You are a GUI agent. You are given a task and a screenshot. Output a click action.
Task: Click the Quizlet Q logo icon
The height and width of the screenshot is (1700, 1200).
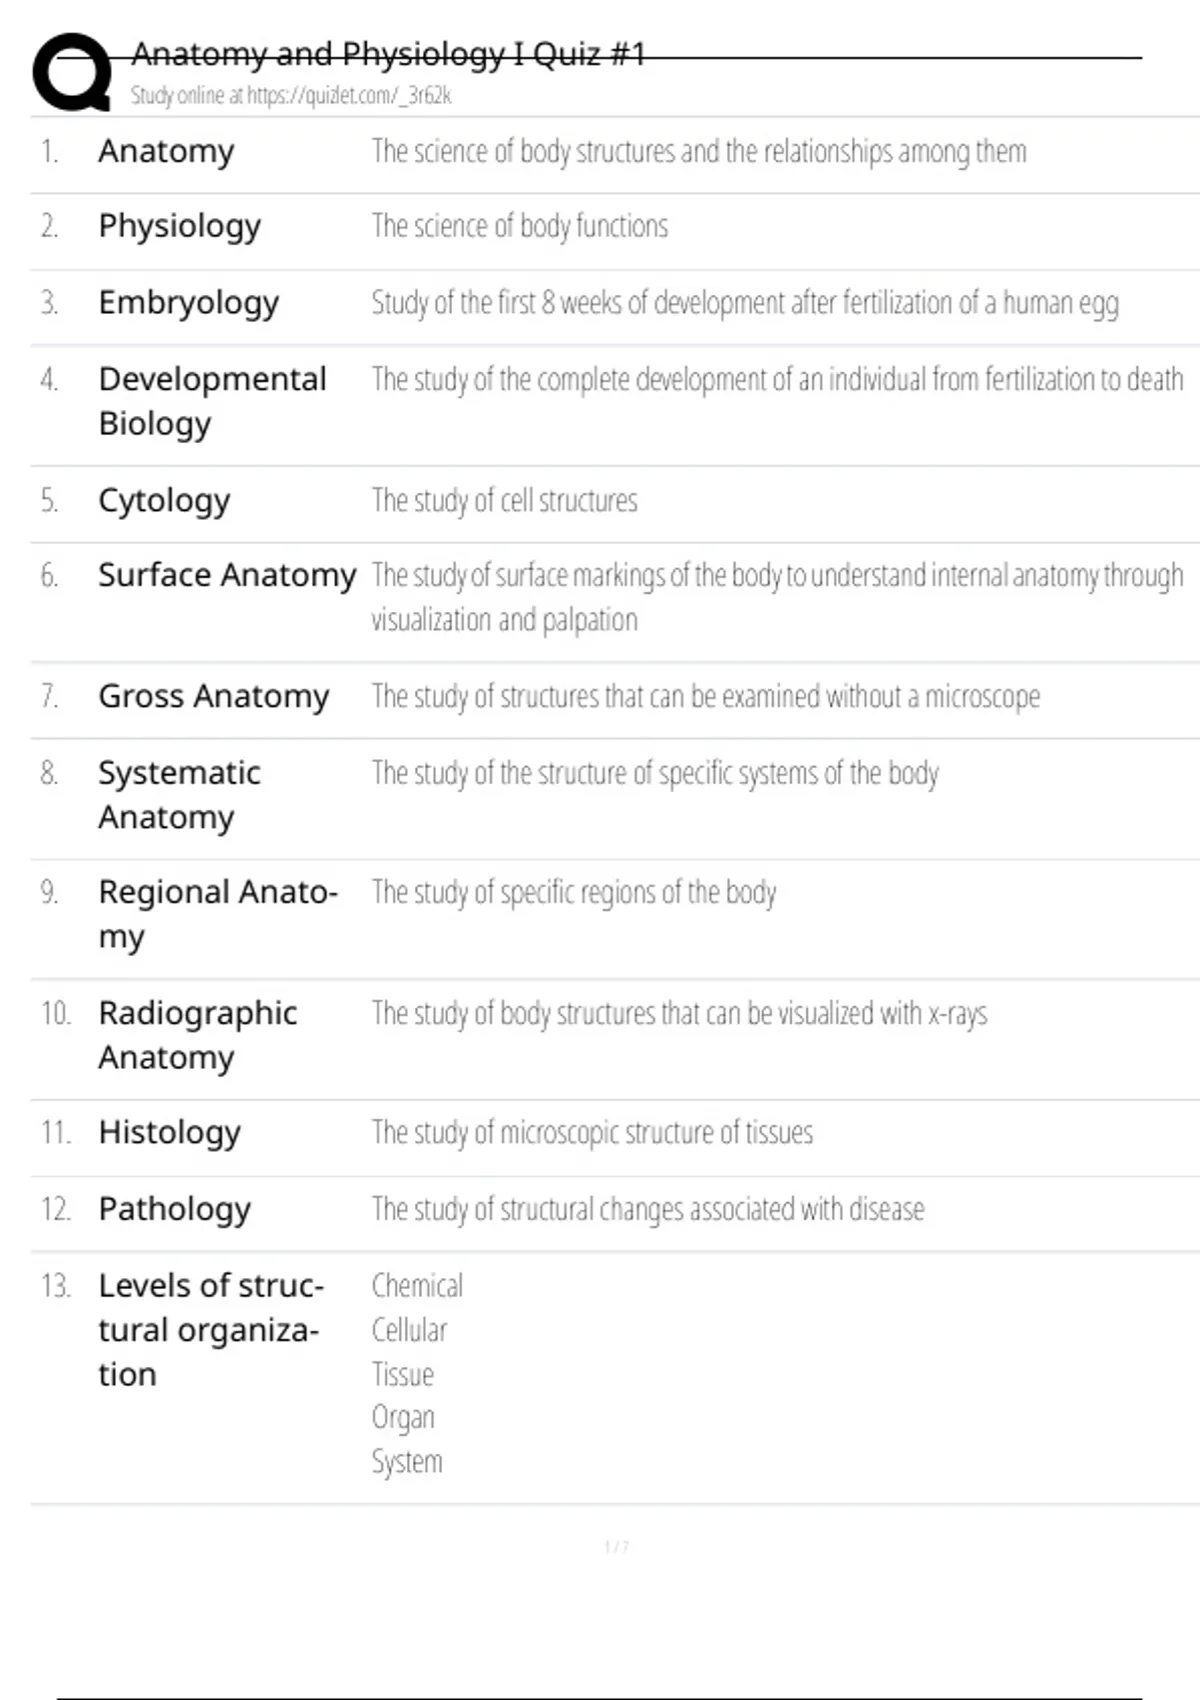pos(72,72)
